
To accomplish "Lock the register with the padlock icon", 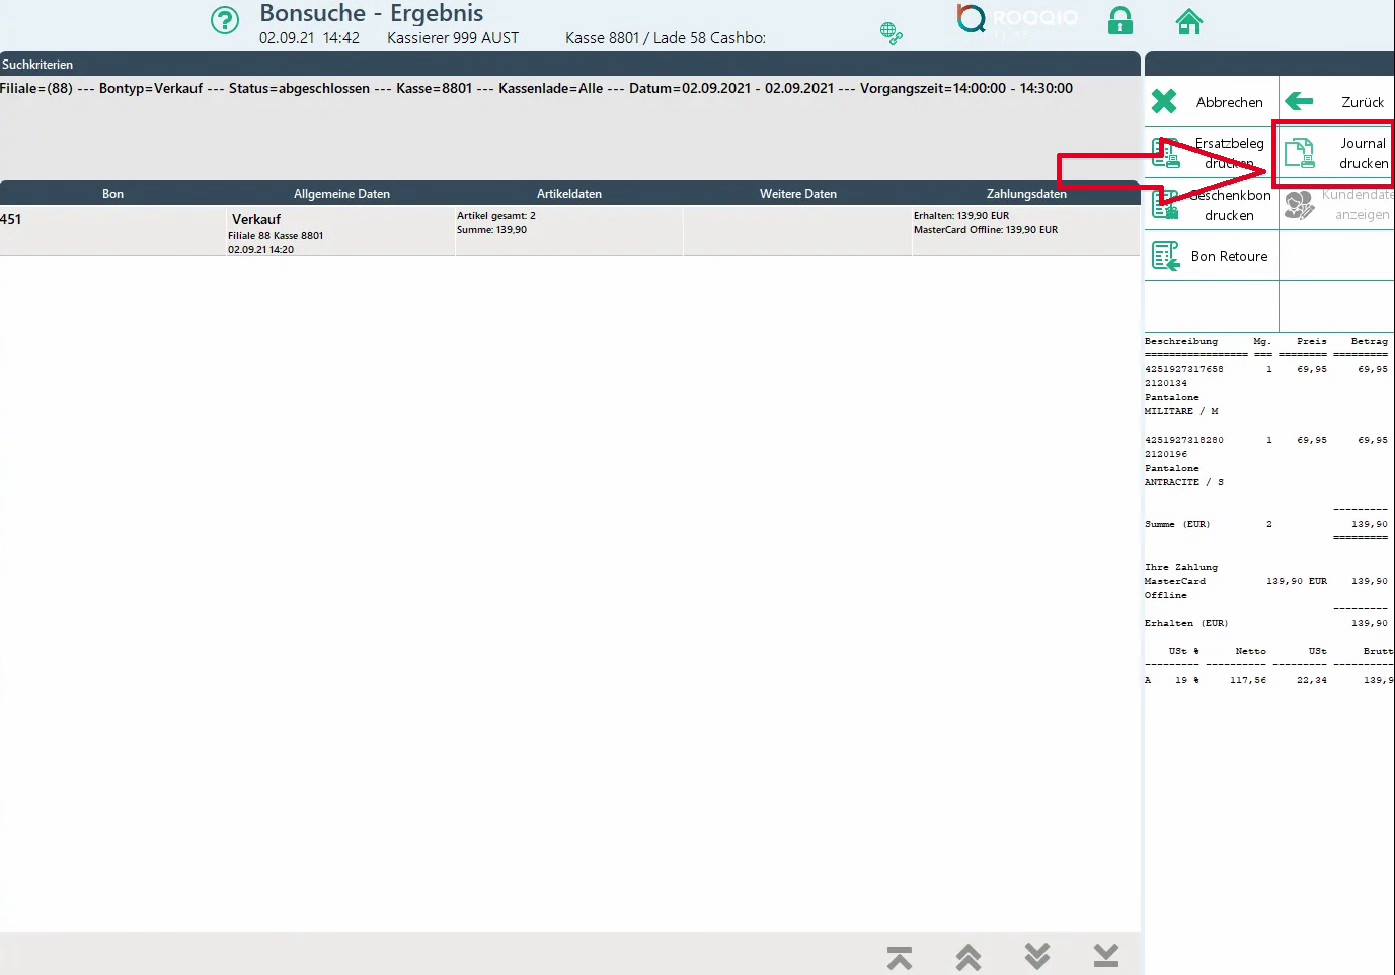I will tap(1120, 21).
